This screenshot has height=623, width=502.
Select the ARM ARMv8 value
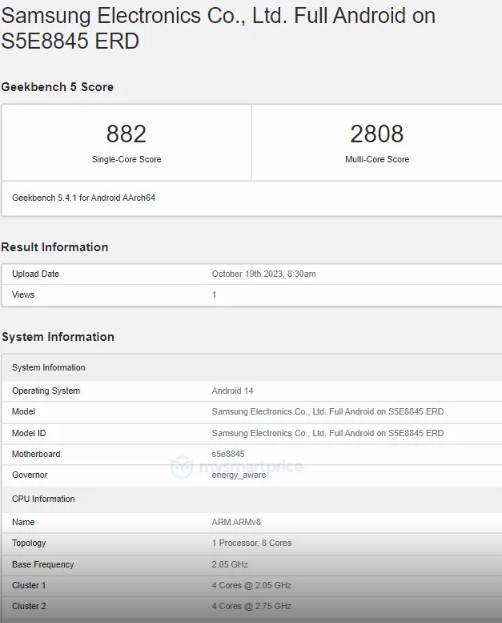click(236, 522)
